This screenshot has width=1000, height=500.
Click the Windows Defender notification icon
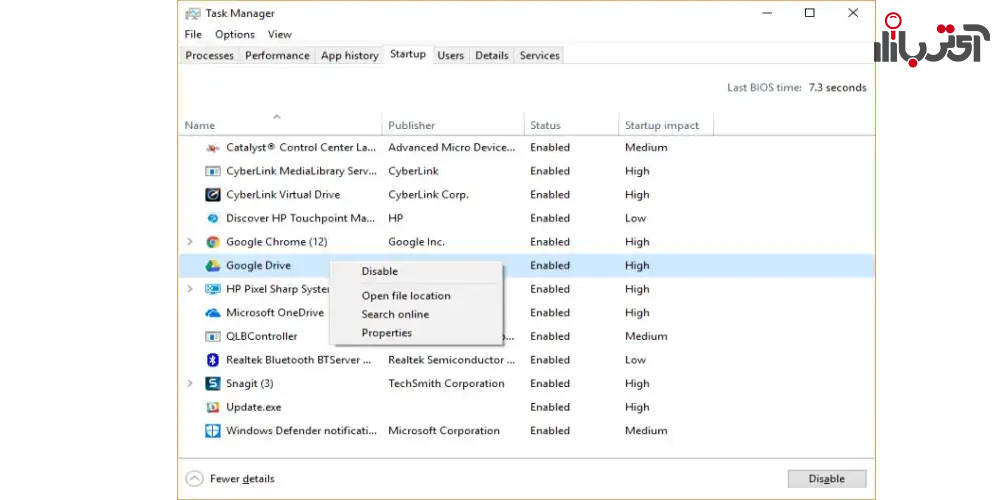(x=212, y=431)
